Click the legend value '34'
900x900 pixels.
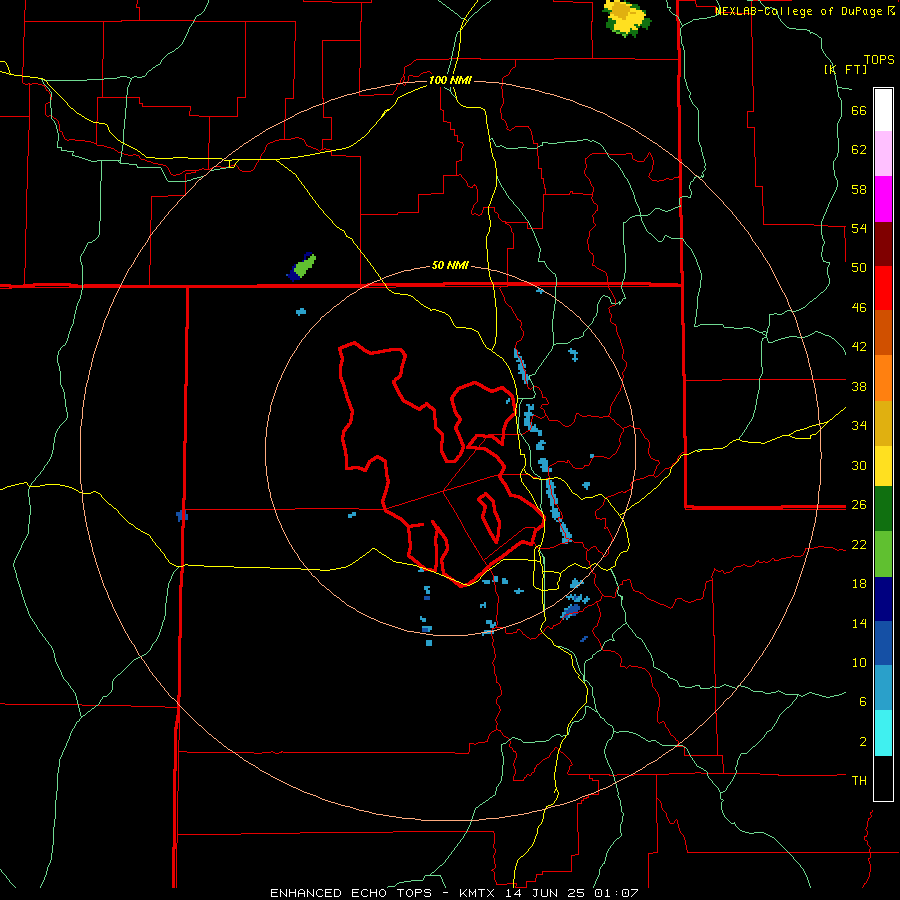click(859, 426)
